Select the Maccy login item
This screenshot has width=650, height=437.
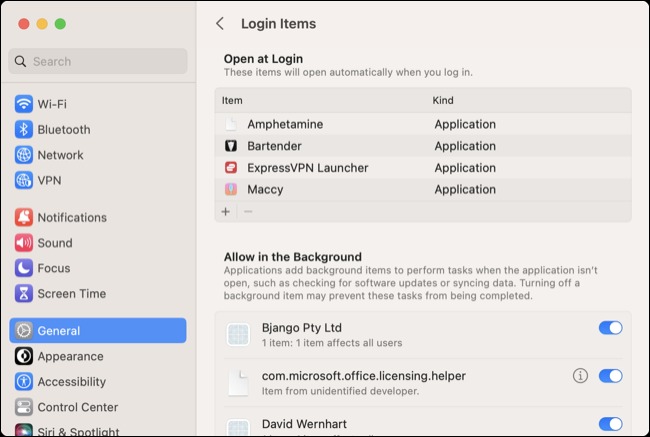[x=423, y=189]
